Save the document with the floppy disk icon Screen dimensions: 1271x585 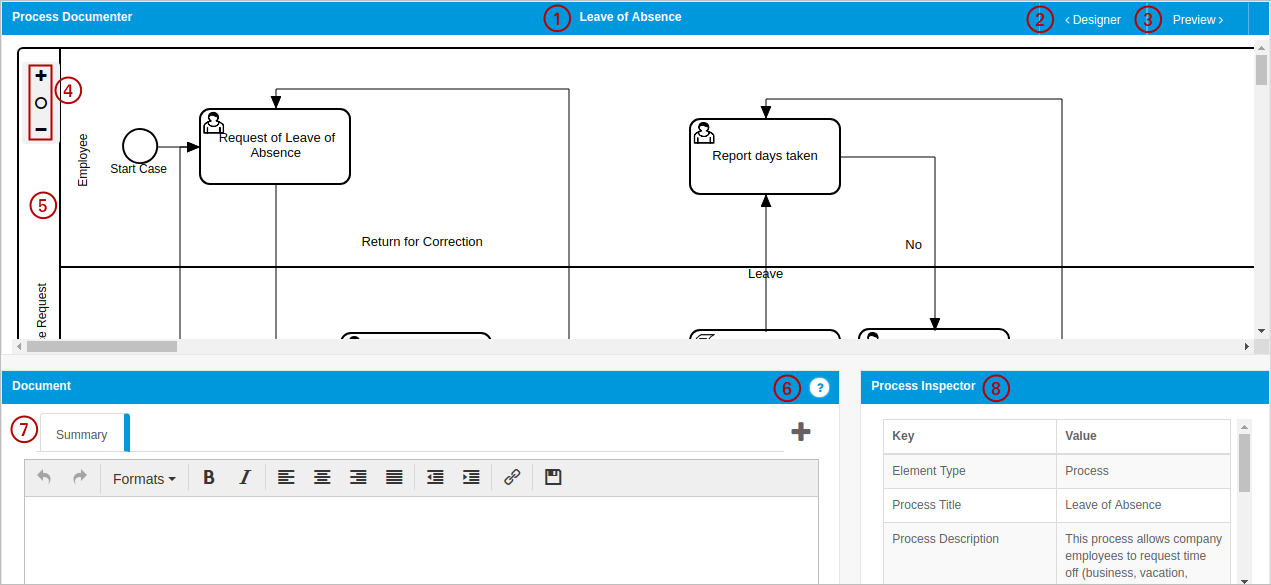[553, 478]
